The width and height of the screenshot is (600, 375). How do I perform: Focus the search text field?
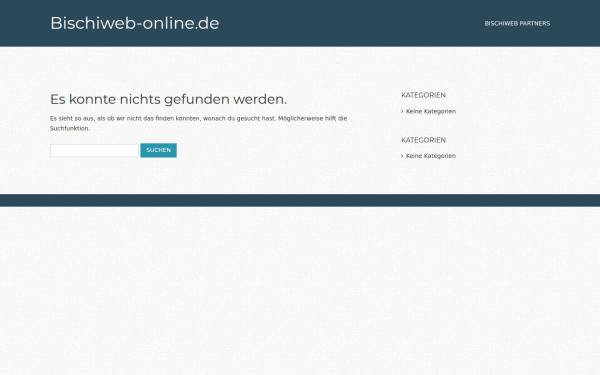[94, 150]
